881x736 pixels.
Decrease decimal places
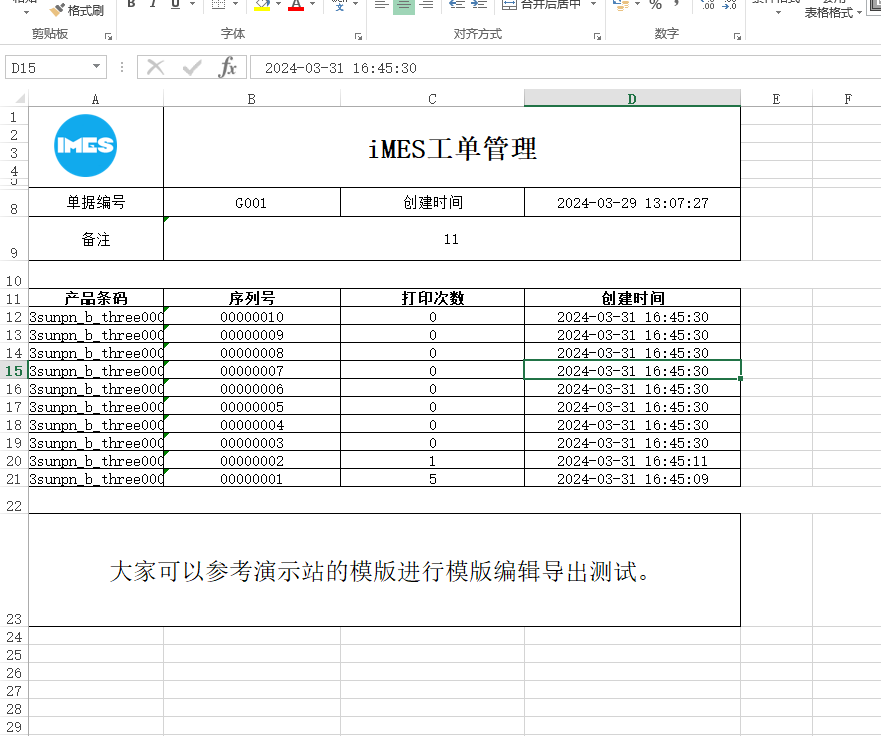(x=730, y=5)
